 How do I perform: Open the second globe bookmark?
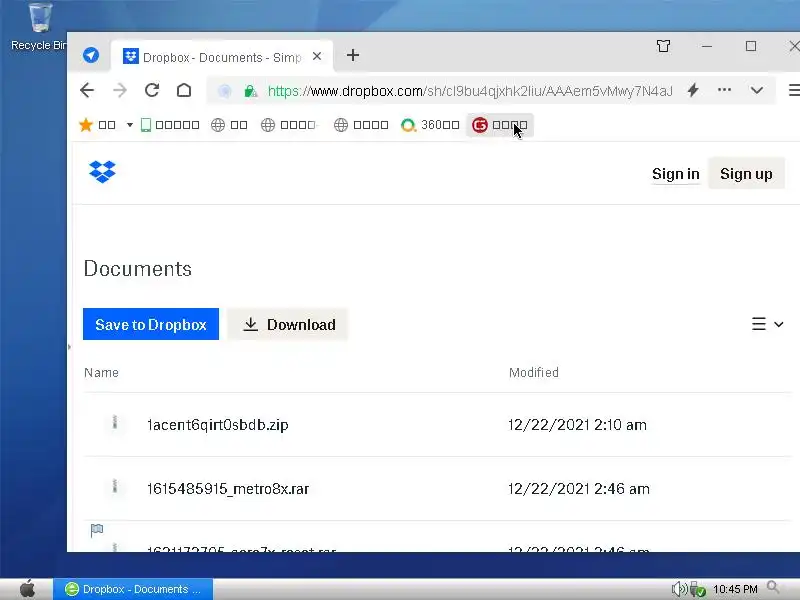click(289, 125)
